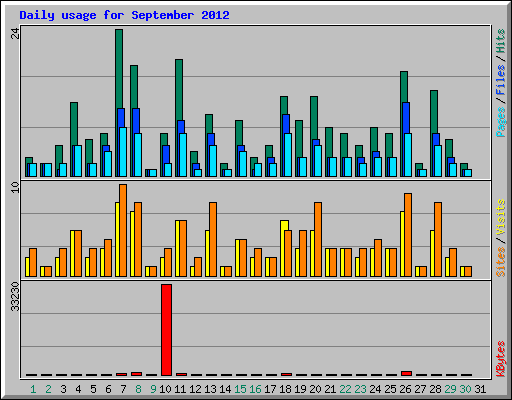Click the yellow "Visits" legend label

point(500,217)
